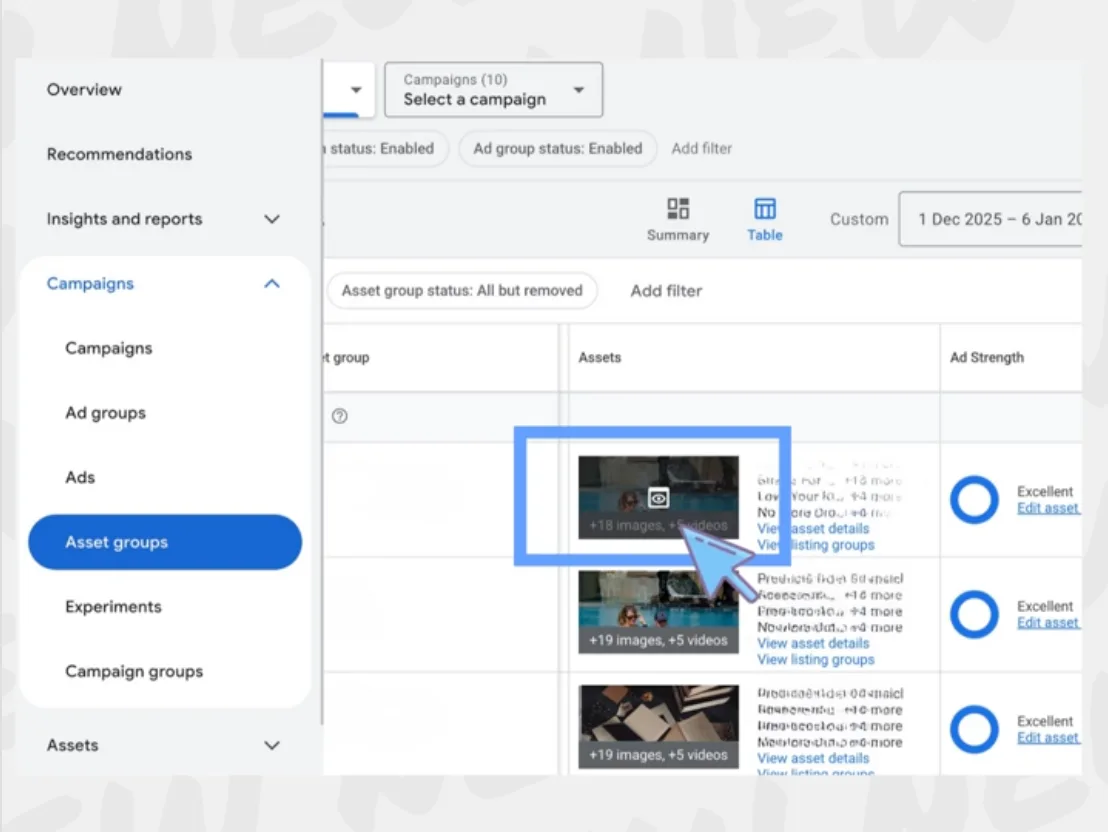Click Add filter beside Ad group status chip
1108x832 pixels.
[702, 148]
